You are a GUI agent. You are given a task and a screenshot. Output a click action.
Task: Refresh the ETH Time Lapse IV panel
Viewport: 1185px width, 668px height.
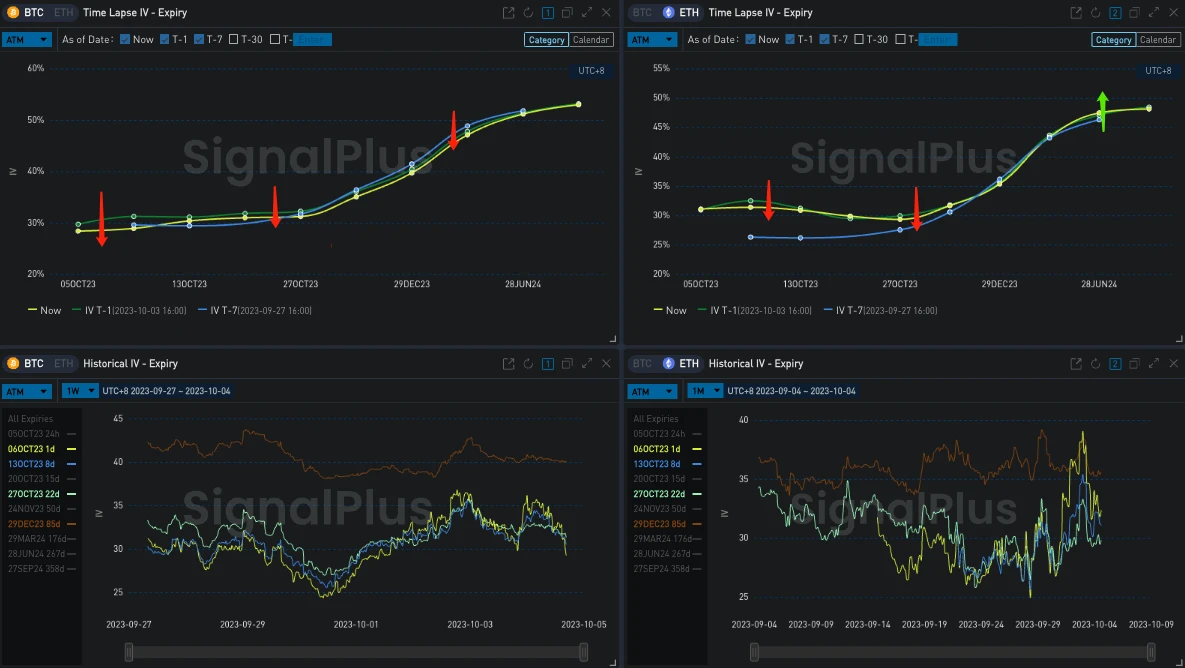click(1095, 12)
